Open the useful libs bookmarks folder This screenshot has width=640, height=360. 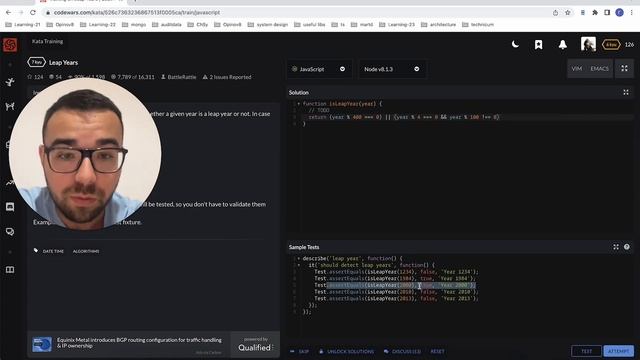[x=309, y=24]
